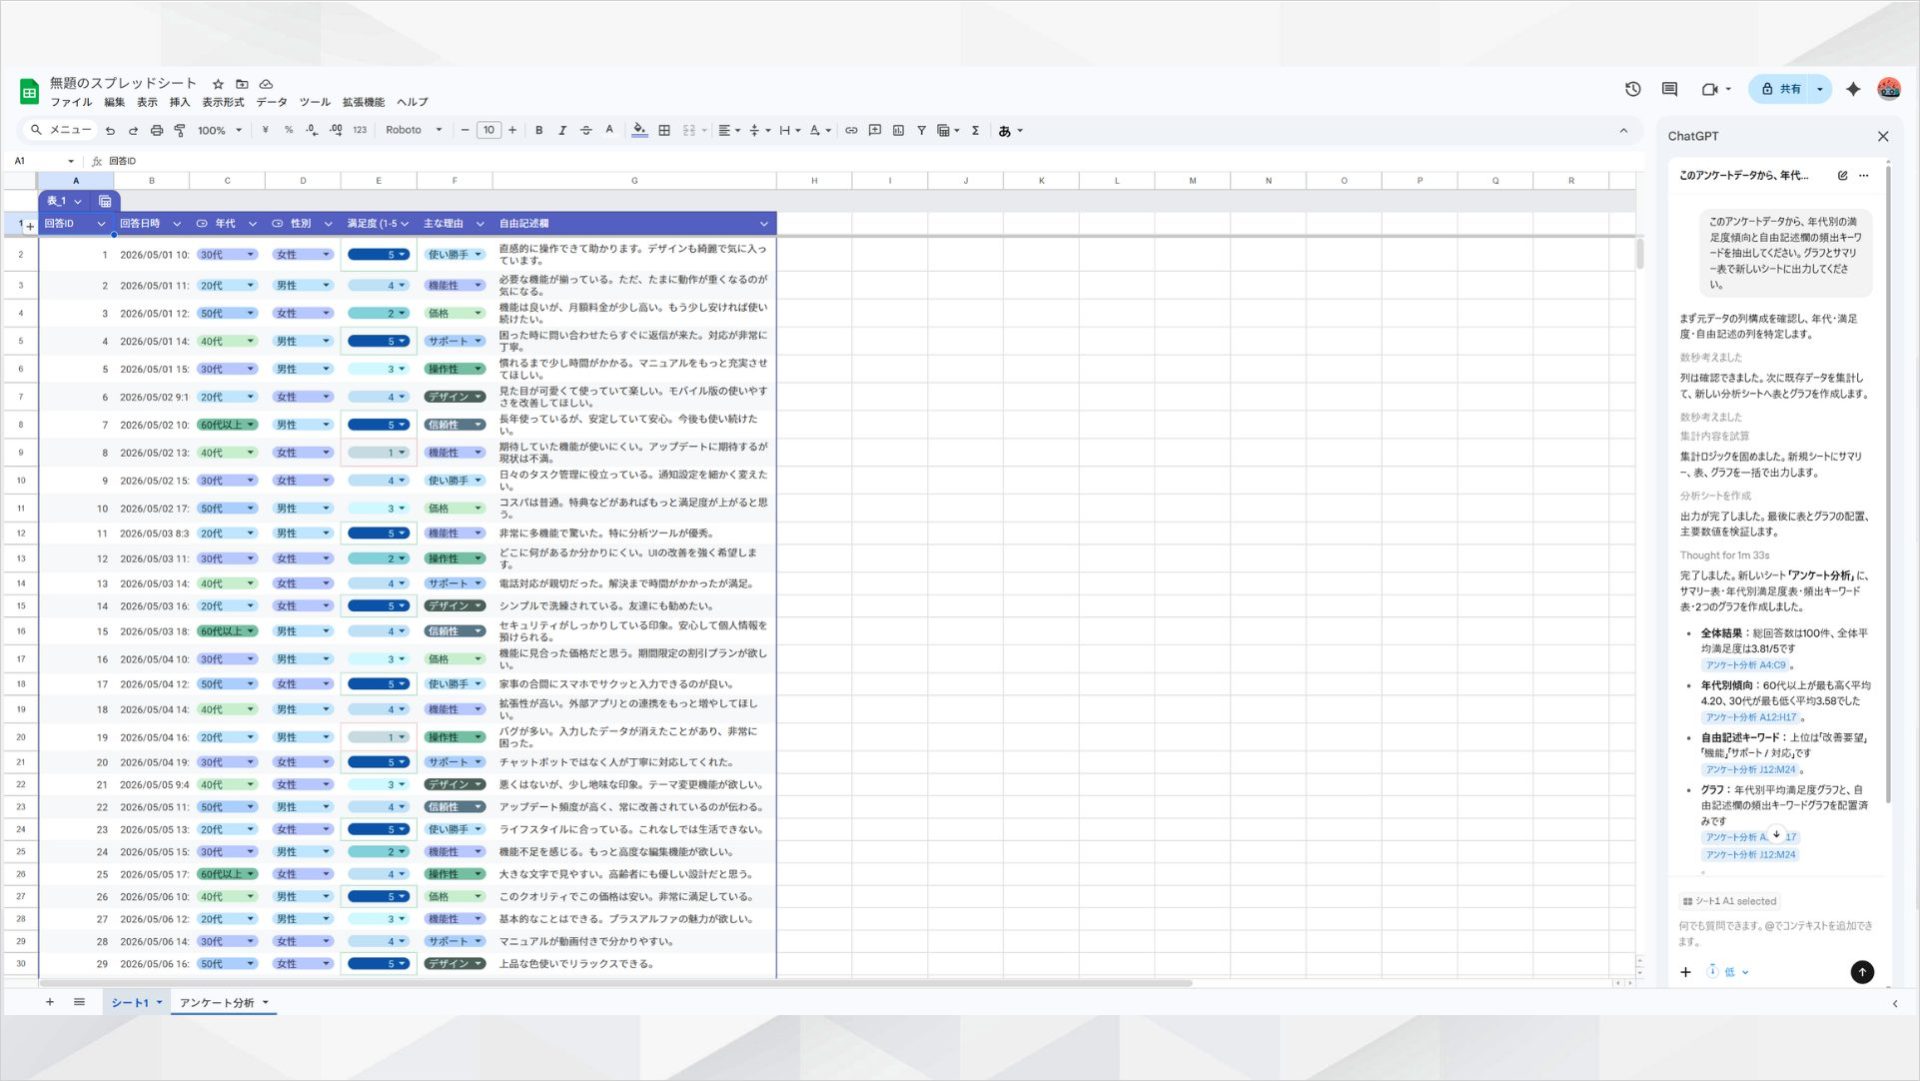Toggle italic formatting
This screenshot has width=1920, height=1081.
point(562,130)
